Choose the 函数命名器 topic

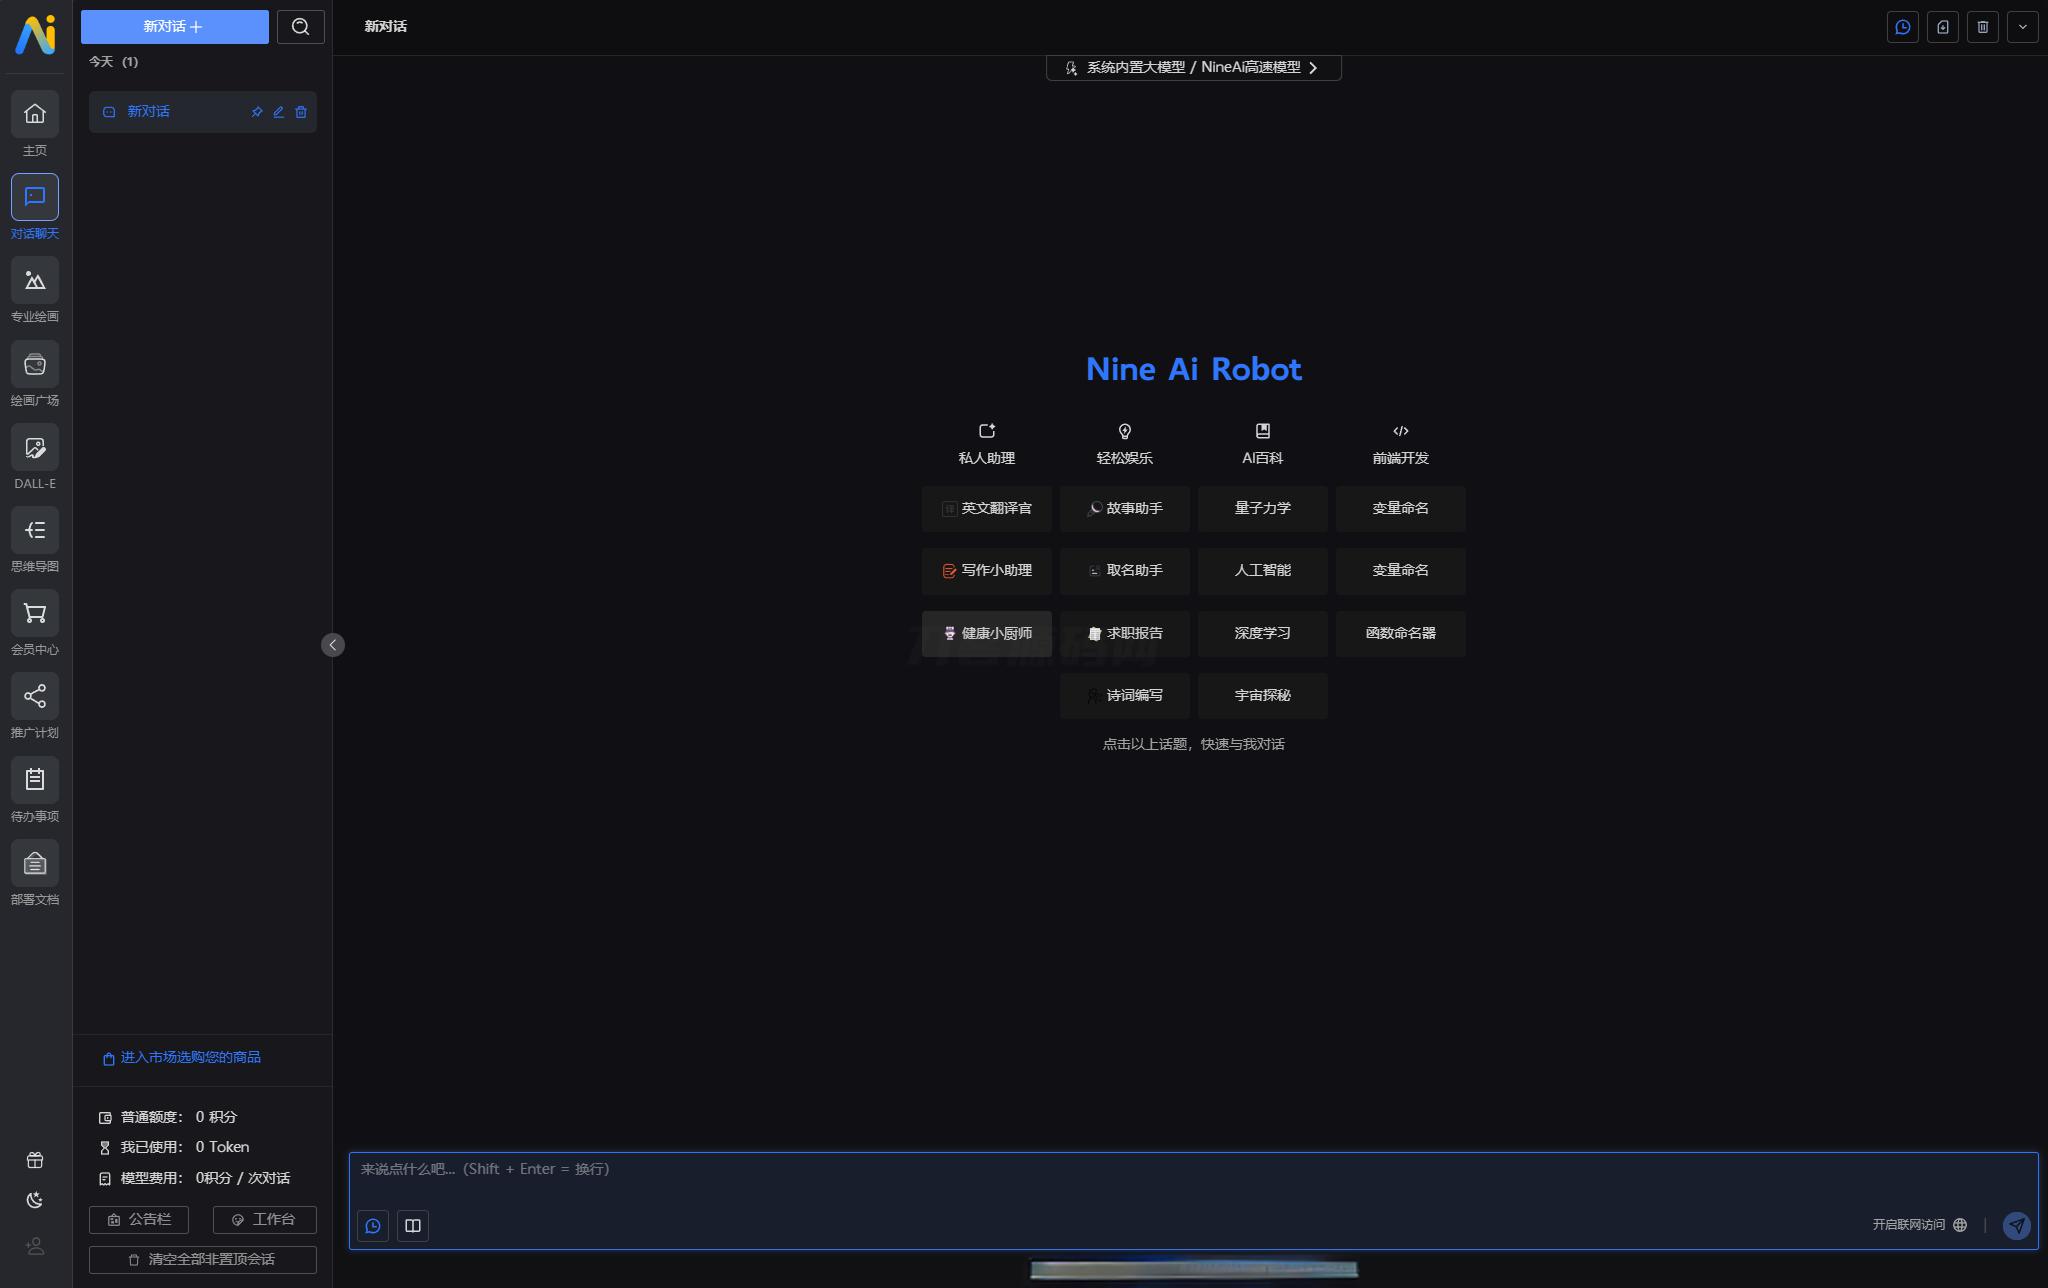tap(1401, 634)
